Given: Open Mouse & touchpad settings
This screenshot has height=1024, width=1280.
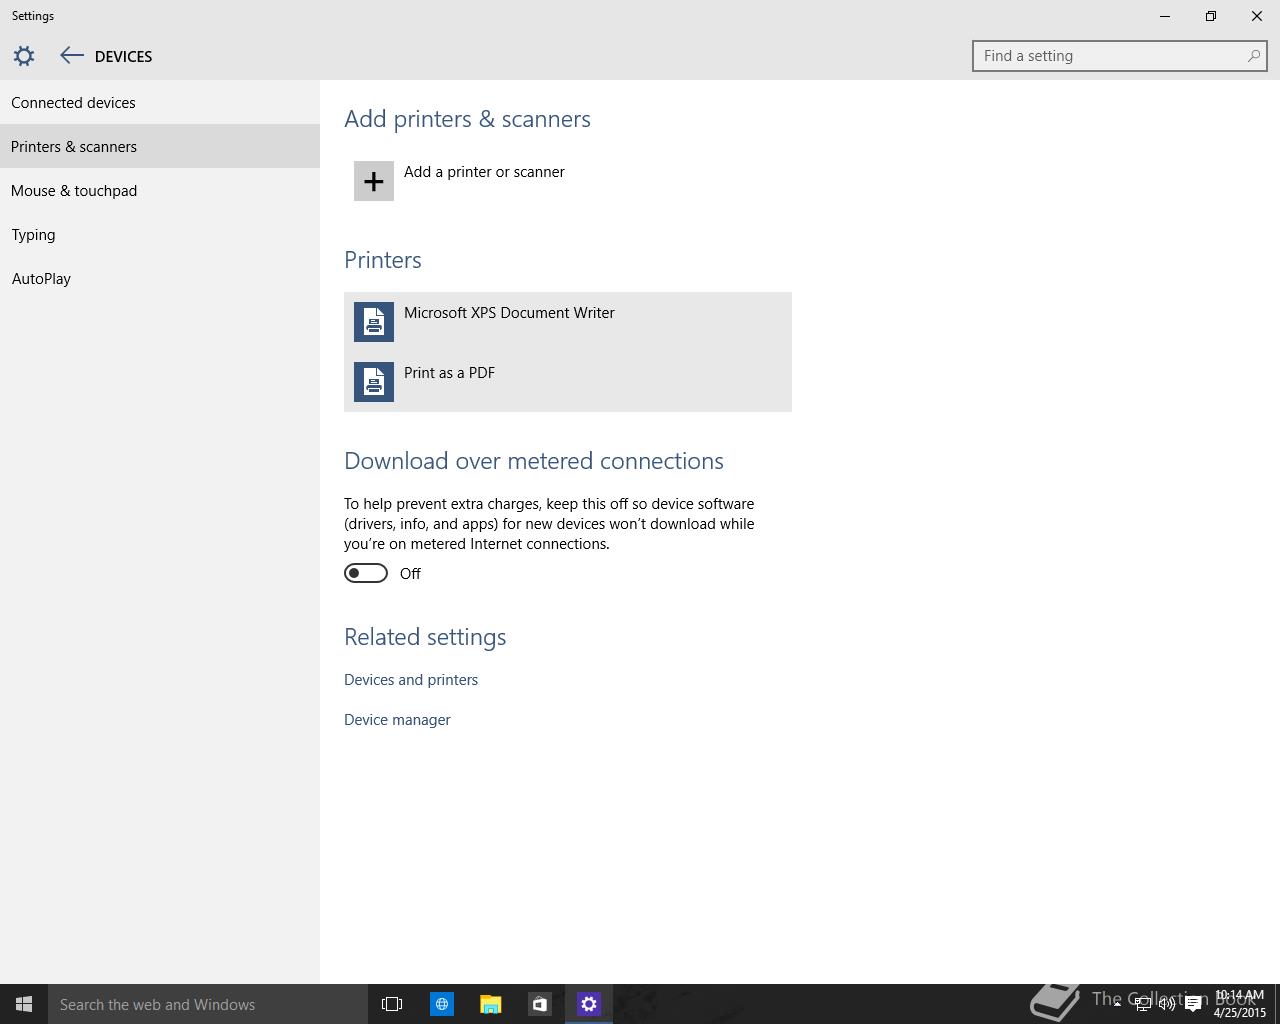Looking at the screenshot, I should (160, 190).
